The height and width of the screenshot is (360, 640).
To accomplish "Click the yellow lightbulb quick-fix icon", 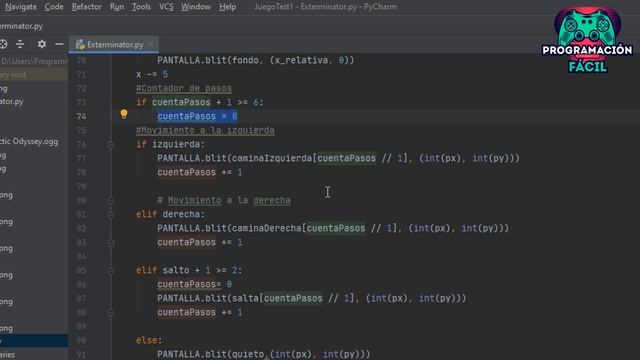I will 124,114.
